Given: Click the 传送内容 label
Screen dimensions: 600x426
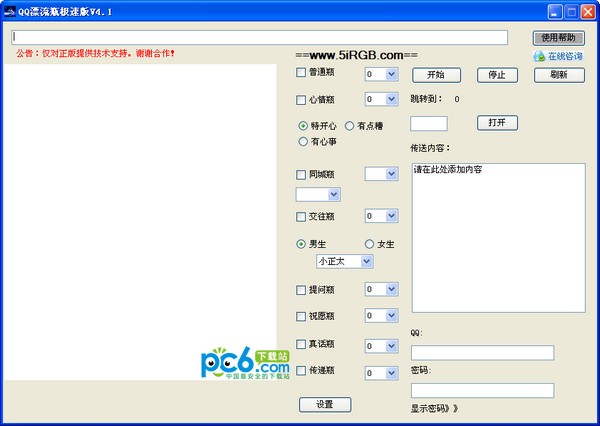Looking at the screenshot, I should (x=430, y=148).
